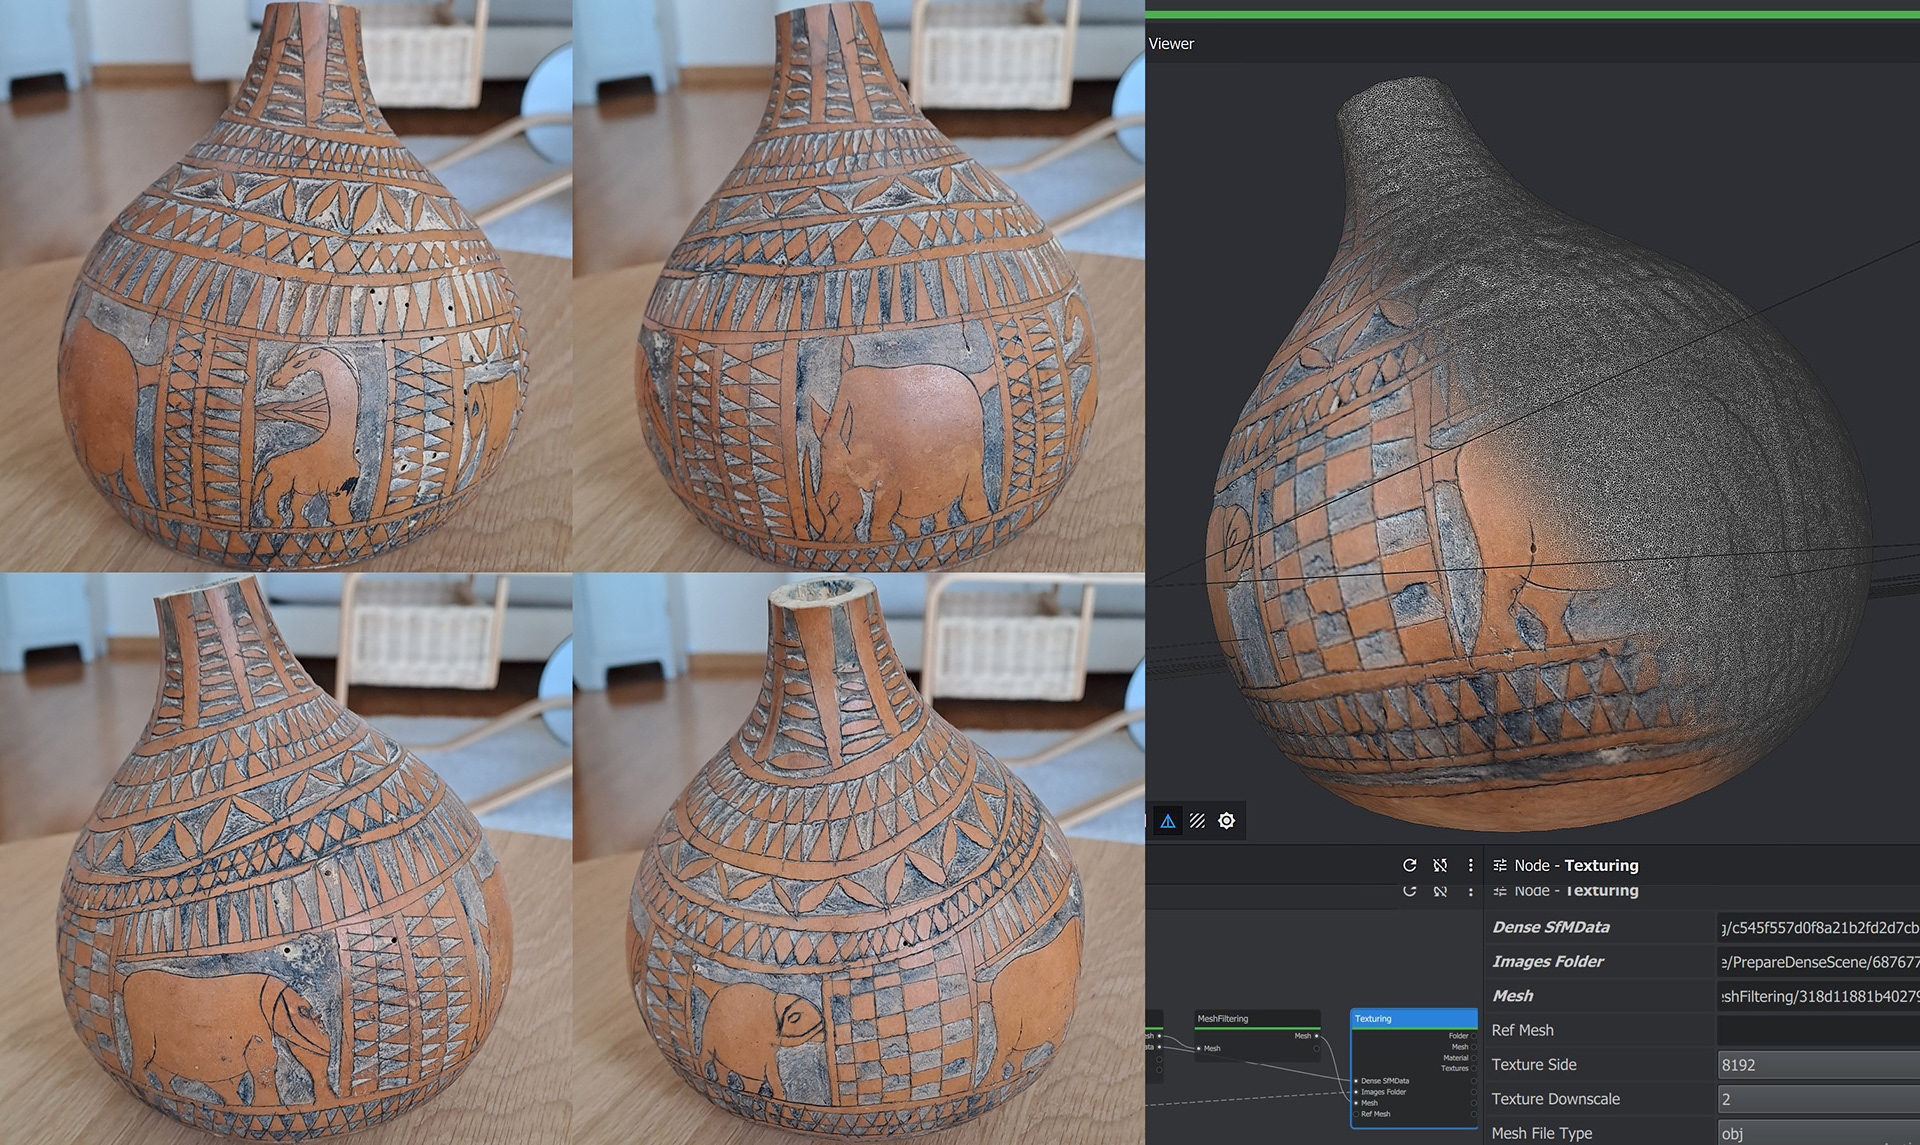Open the gourd photo with rhino facing left
The height and width of the screenshot is (1145, 1920).
859,286
